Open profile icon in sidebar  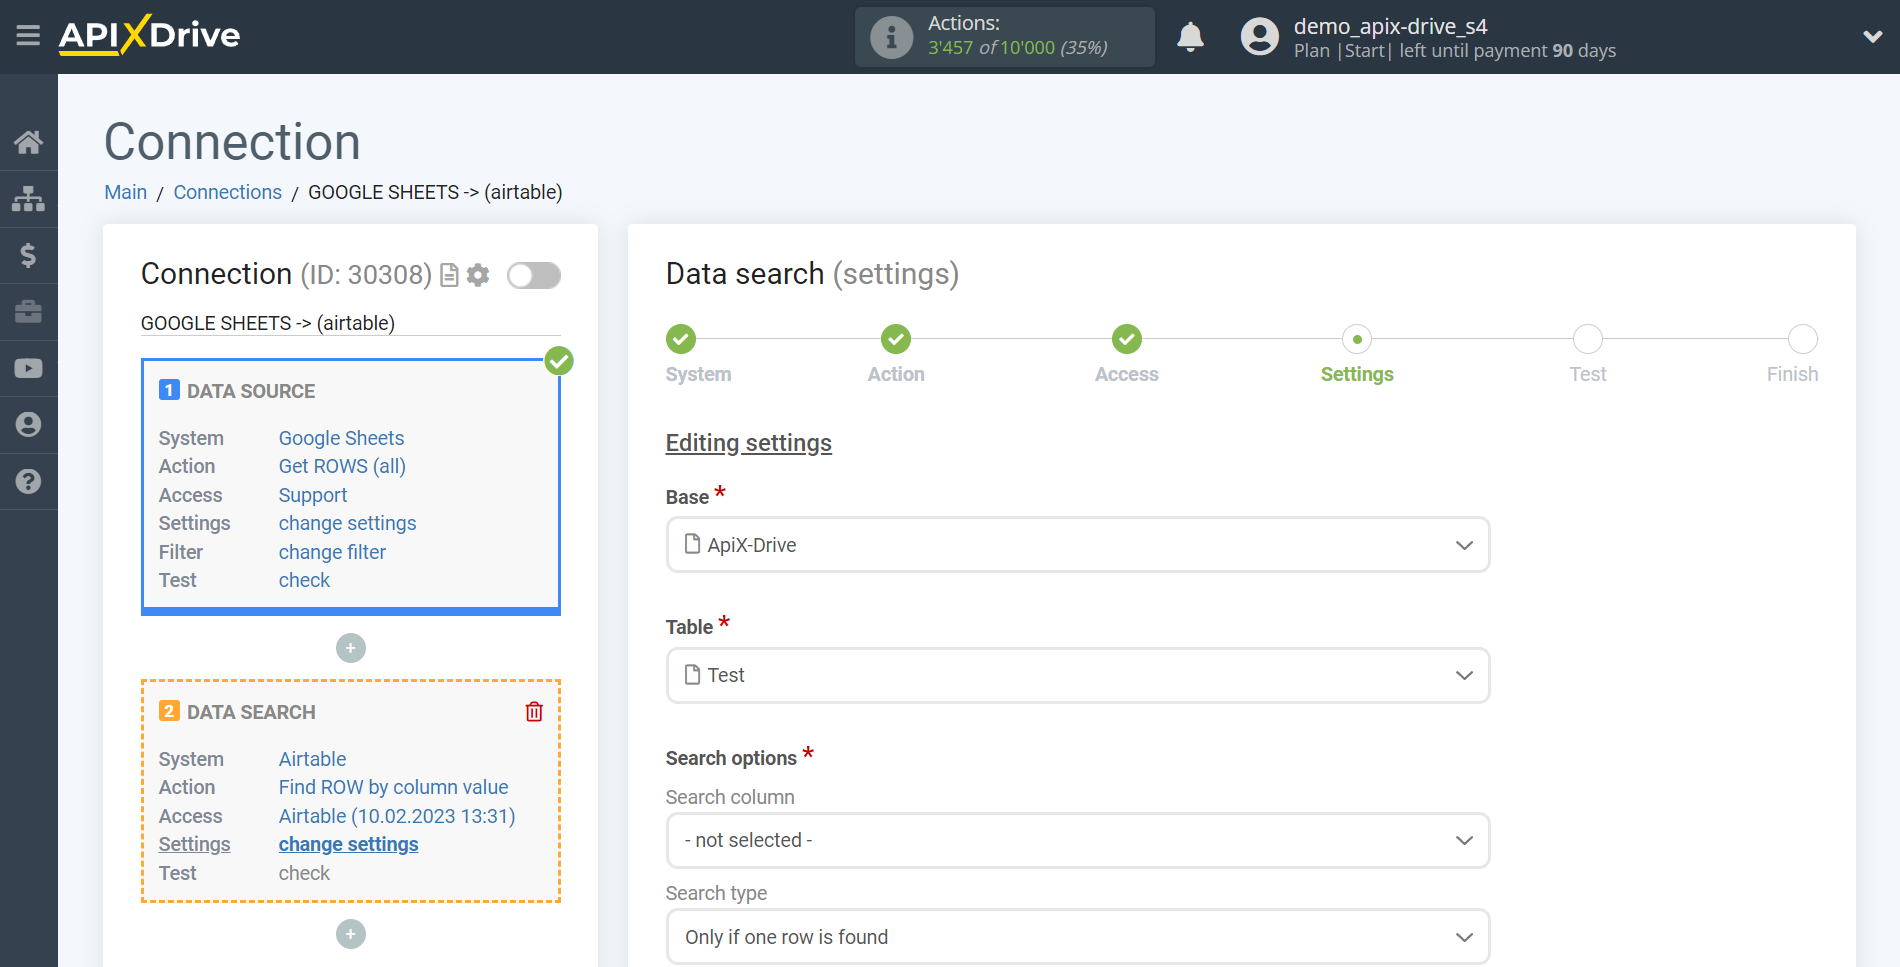(x=28, y=425)
